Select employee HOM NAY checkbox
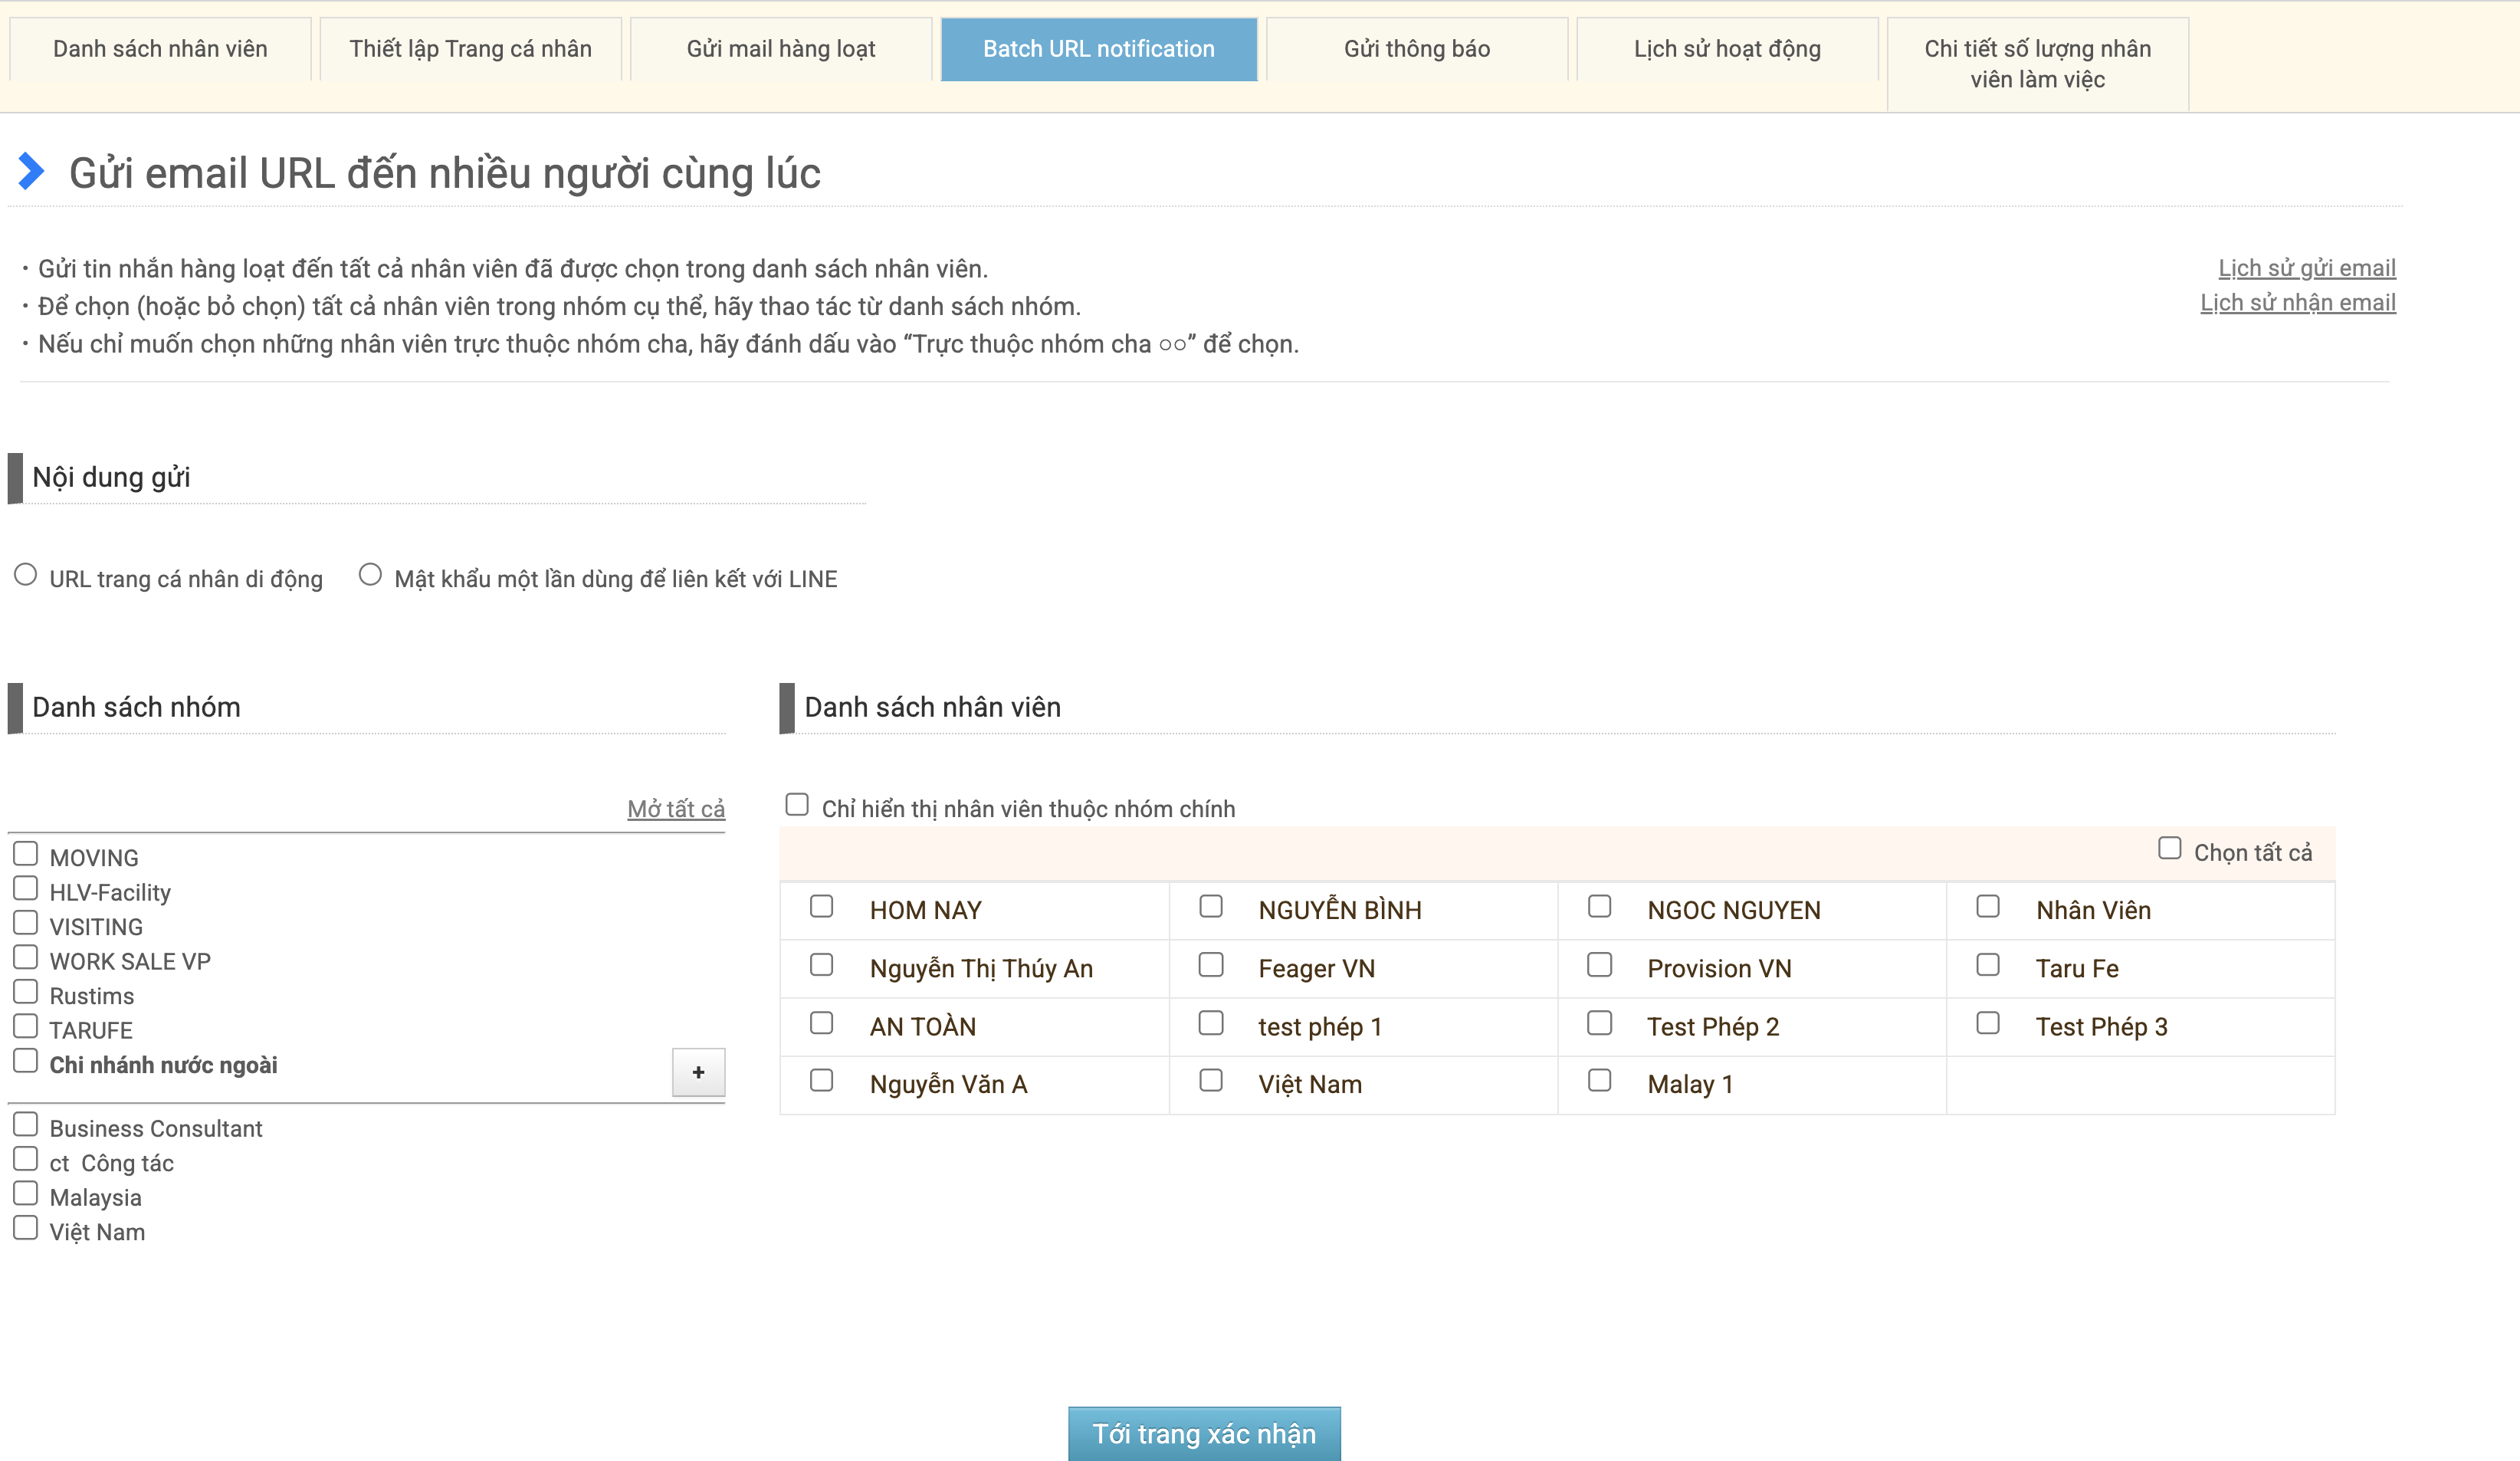Viewport: 2520px width, 1461px height. tap(821, 906)
